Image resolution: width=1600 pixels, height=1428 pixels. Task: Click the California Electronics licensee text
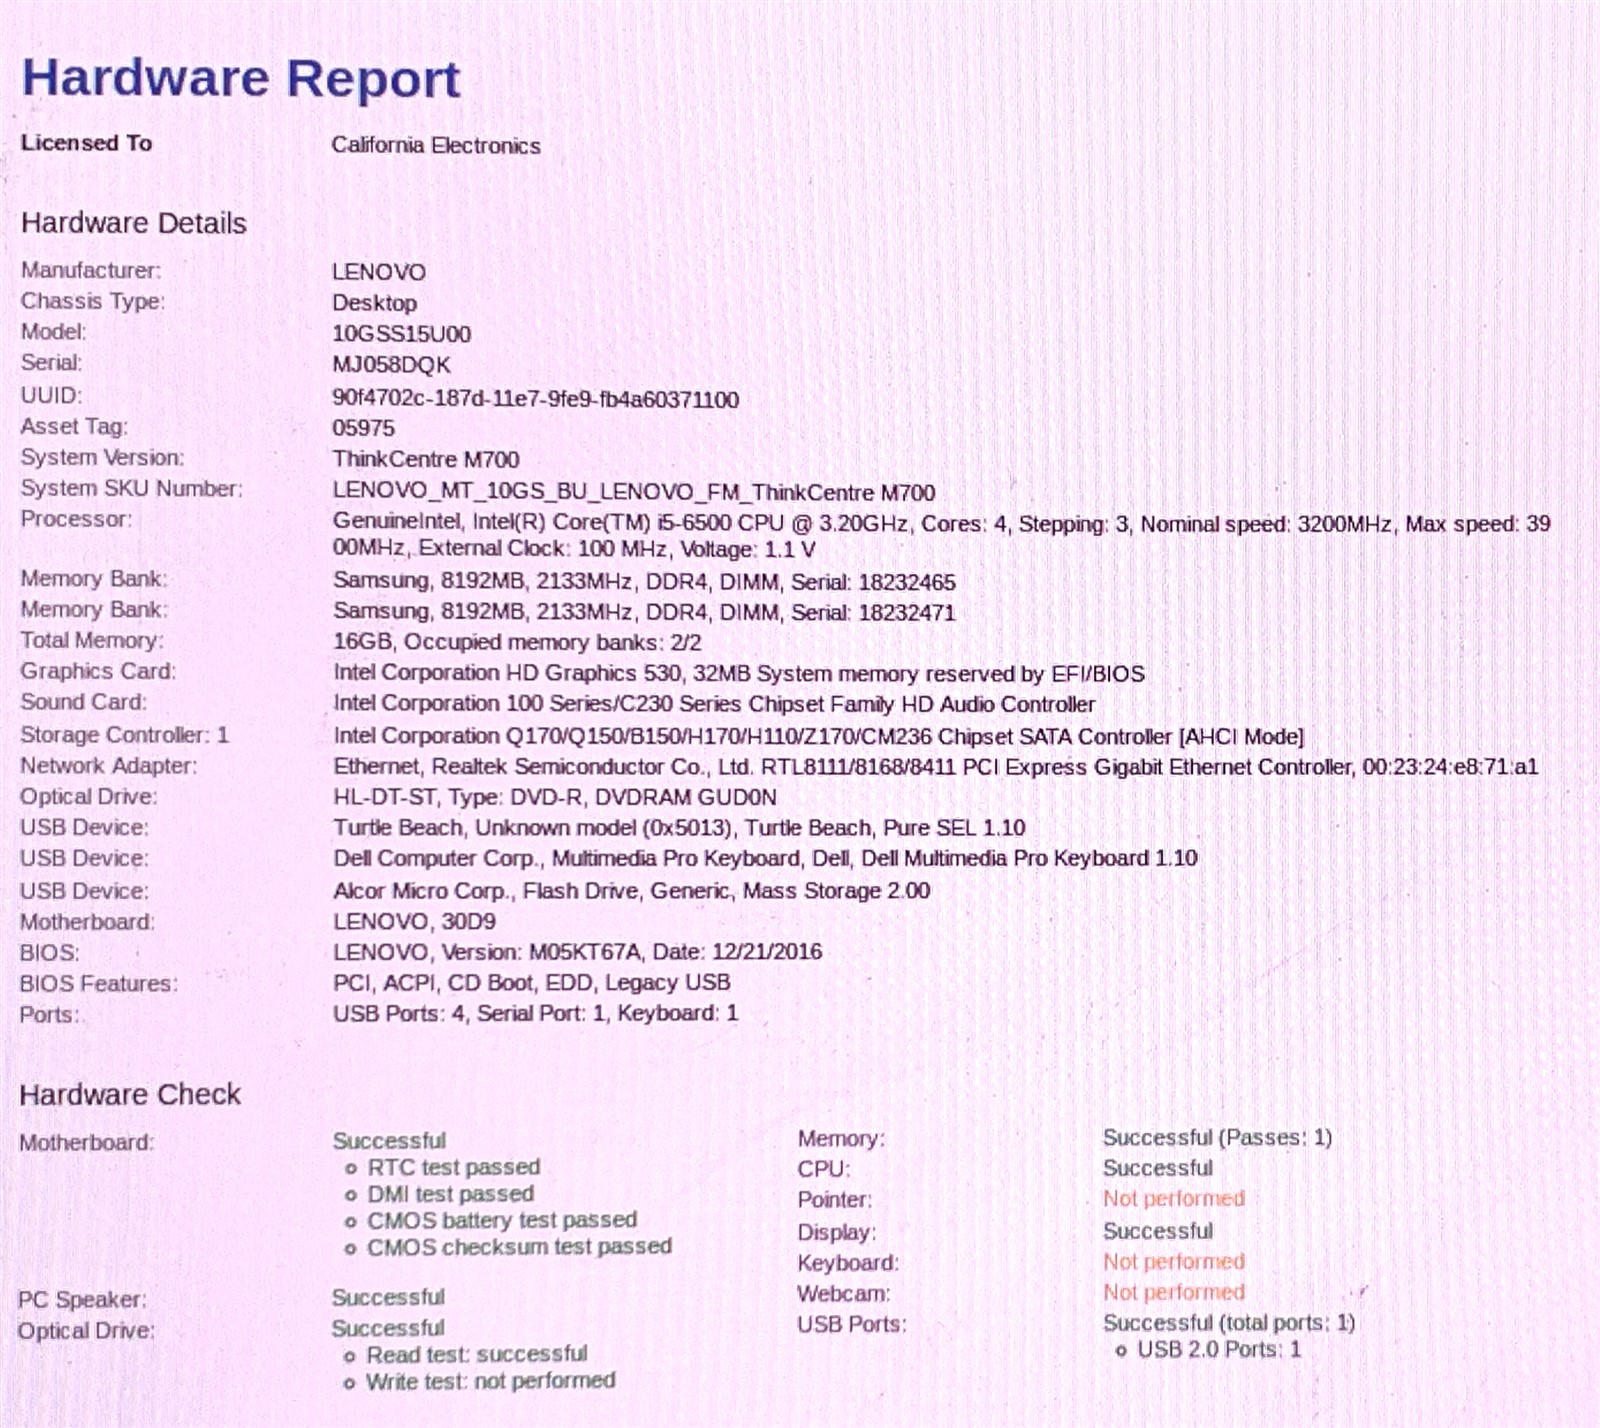click(436, 145)
